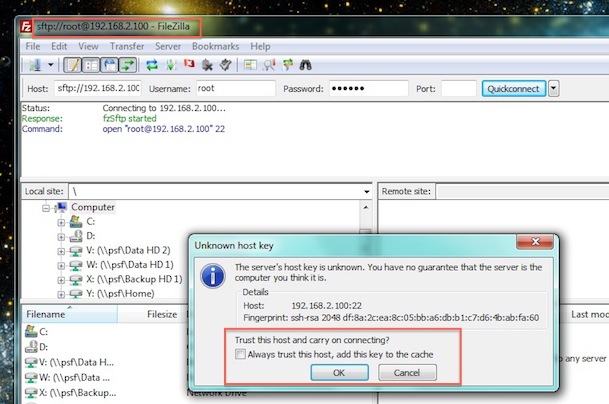Open the Edit menu
609x404 pixels.
59,46
